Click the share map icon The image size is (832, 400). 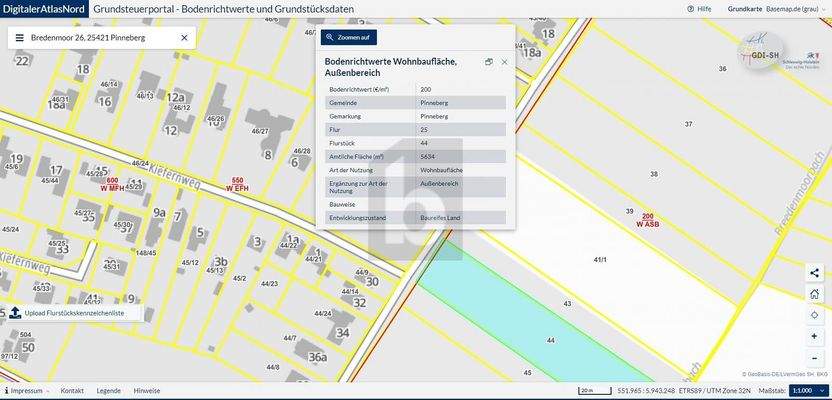pos(815,272)
